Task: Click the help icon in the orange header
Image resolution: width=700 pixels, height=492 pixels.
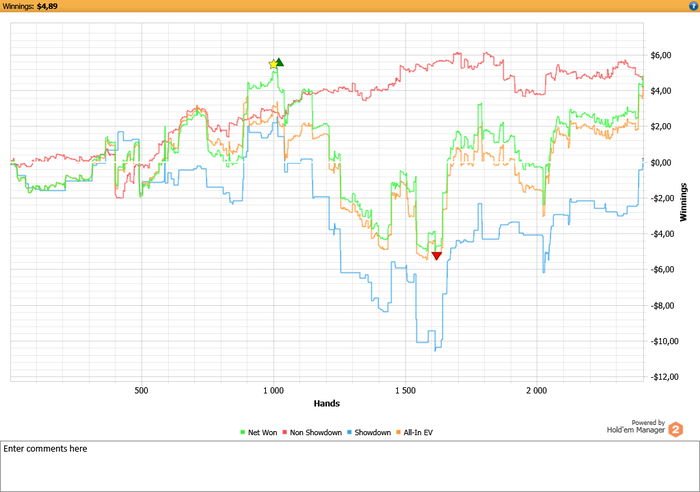Action: click(x=693, y=6)
